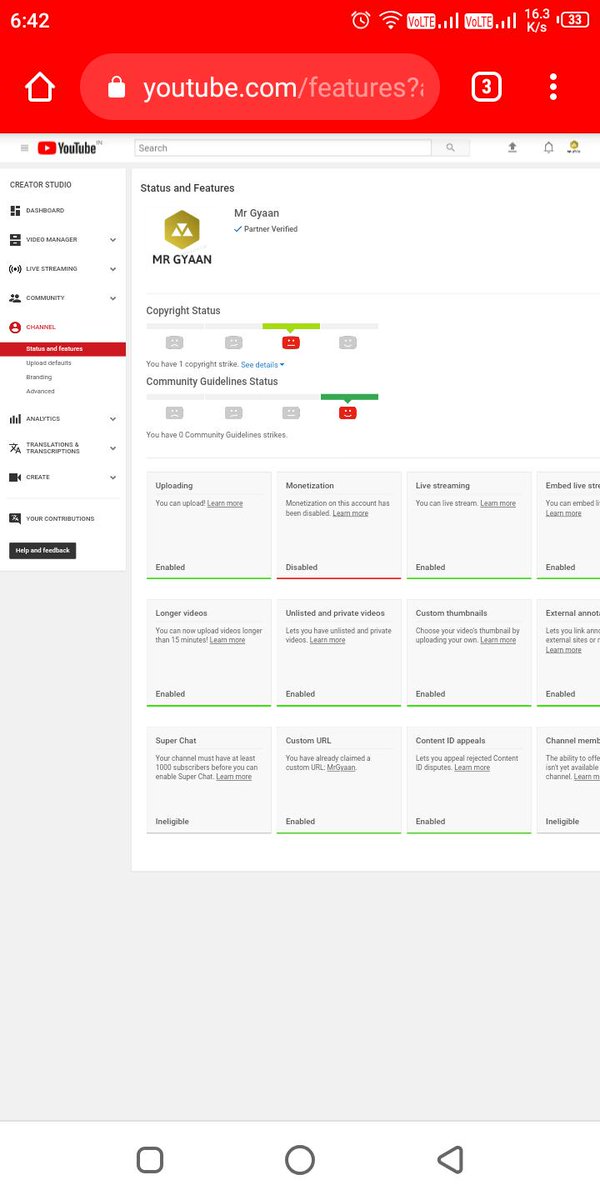
Task: Click Partner Verified label
Action: pyautogui.click(x=266, y=229)
